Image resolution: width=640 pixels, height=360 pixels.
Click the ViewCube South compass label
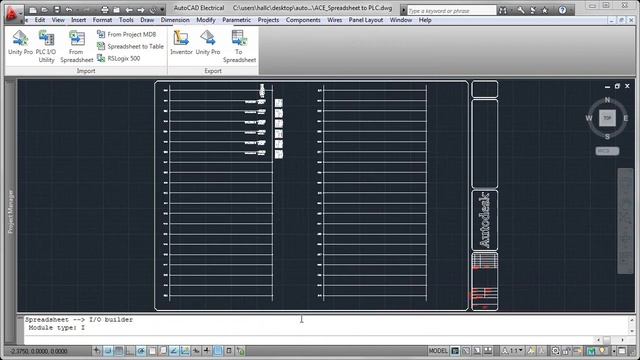pos(607,137)
